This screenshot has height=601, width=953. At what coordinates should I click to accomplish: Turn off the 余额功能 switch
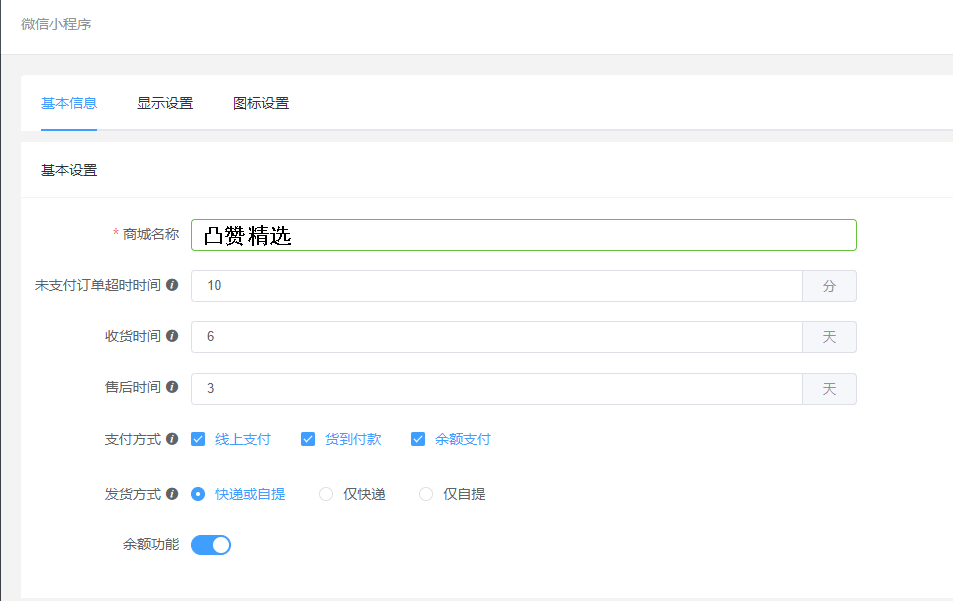[211, 545]
